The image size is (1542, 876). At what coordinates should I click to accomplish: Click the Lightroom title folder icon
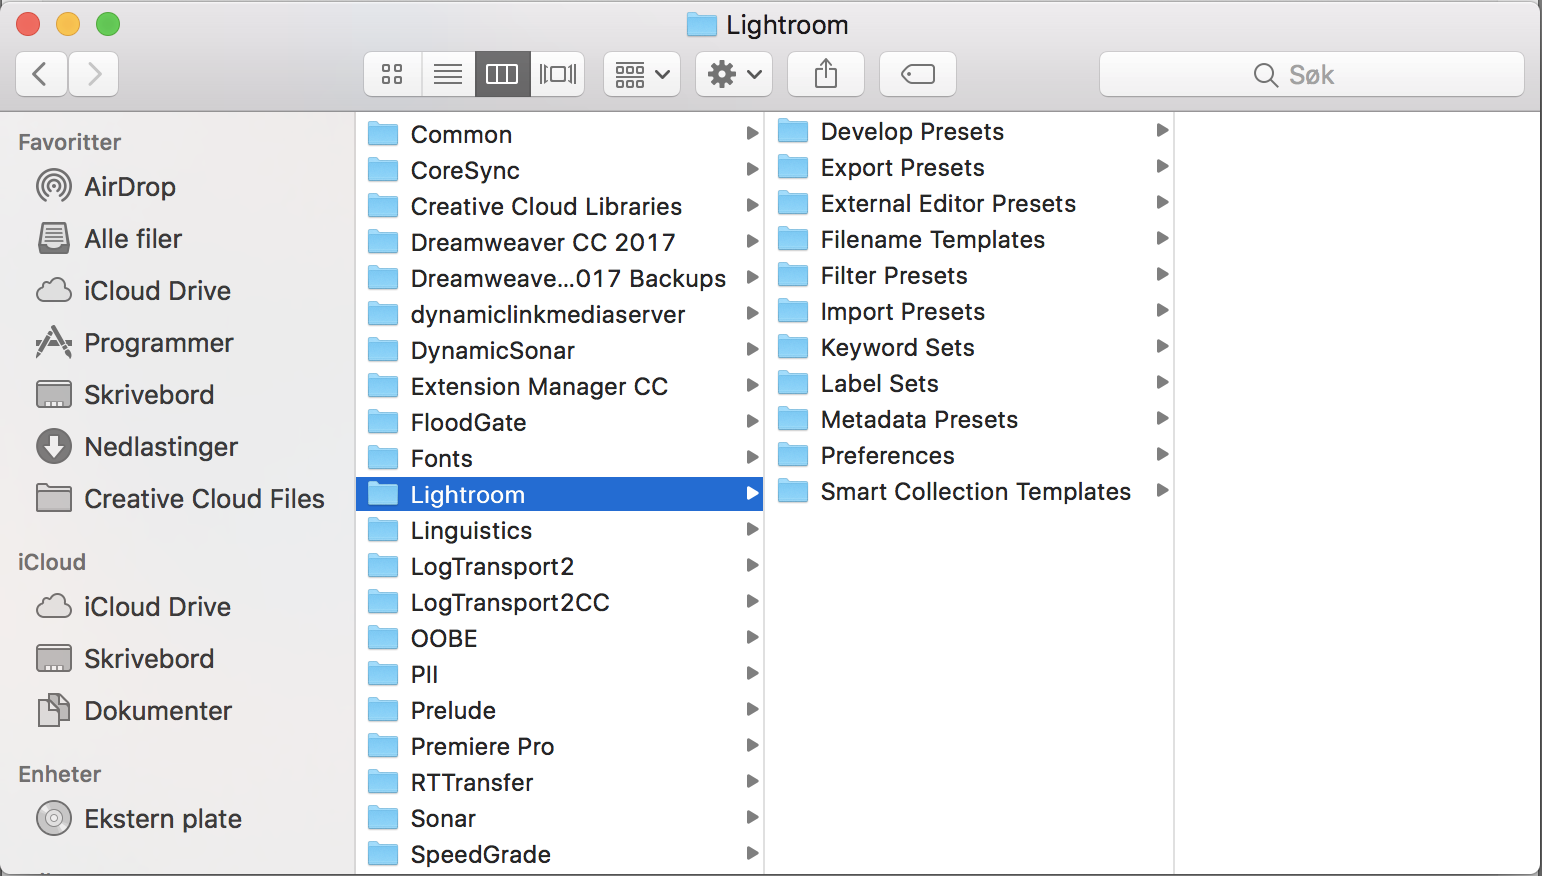pos(702,24)
